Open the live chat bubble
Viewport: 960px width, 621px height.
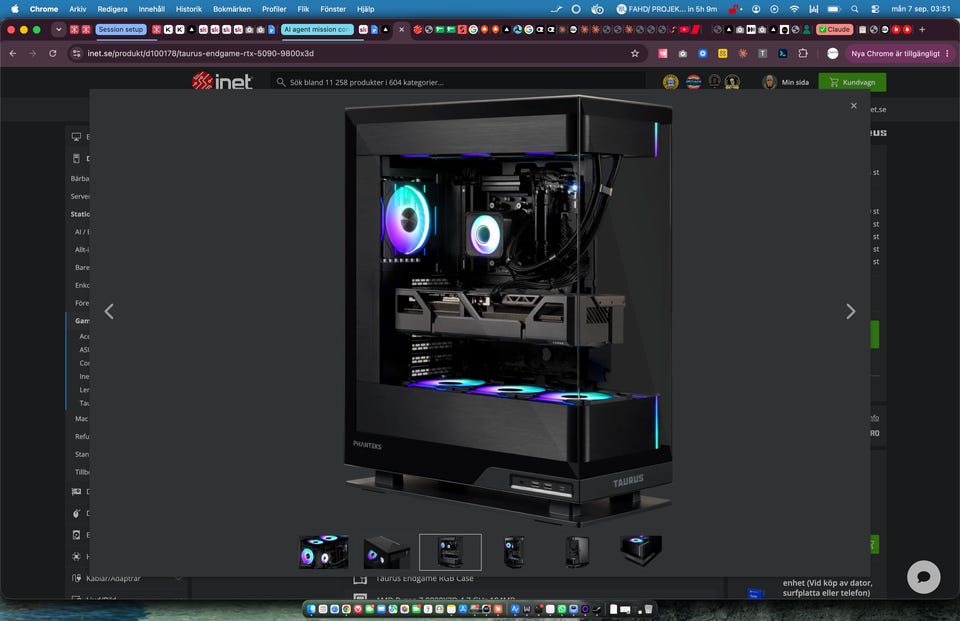pyautogui.click(x=923, y=577)
